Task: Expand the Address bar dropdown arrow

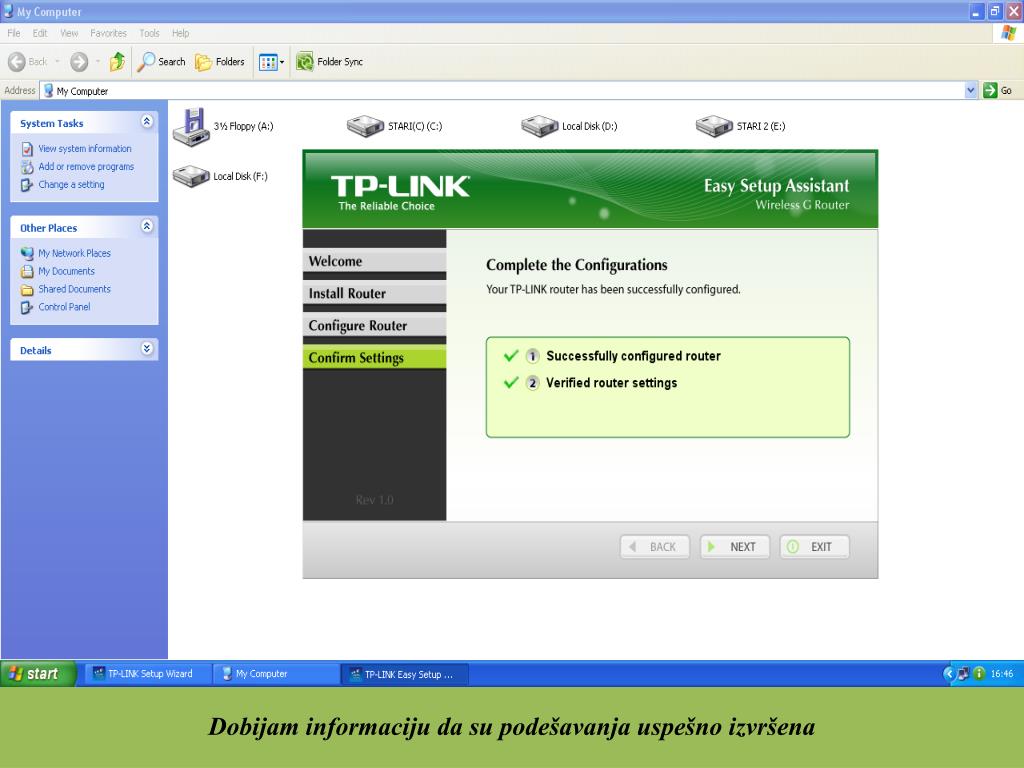Action: (970, 91)
